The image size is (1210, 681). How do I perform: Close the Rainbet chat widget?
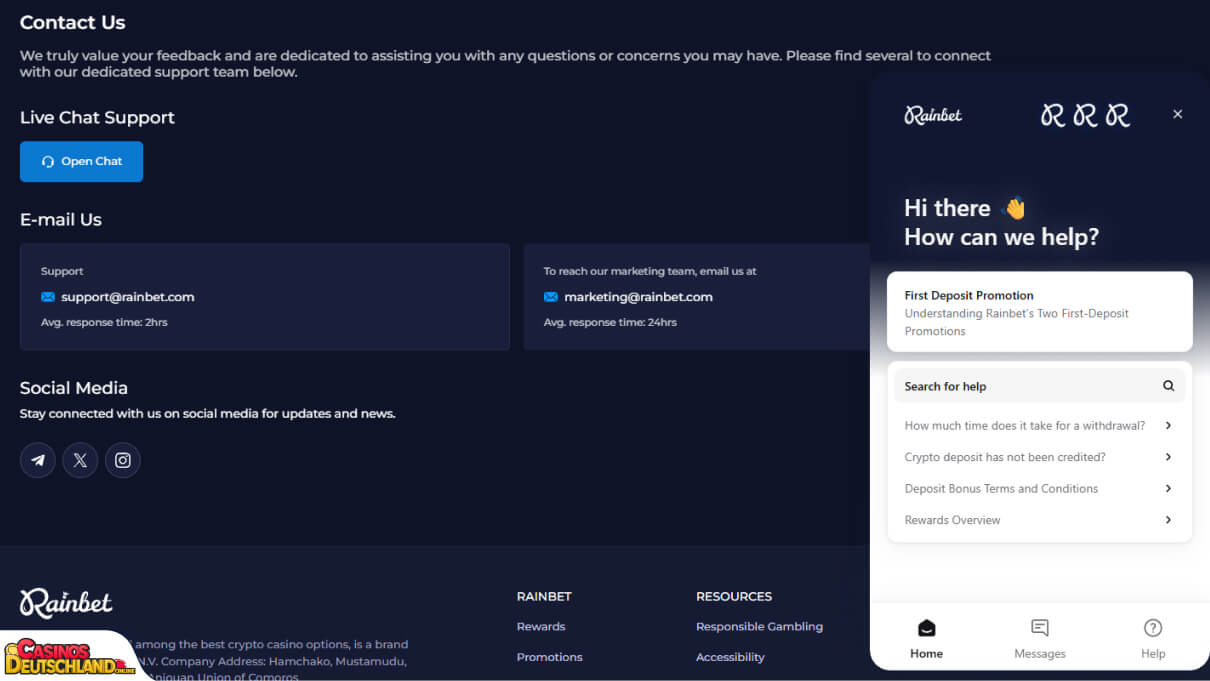[x=1178, y=114]
